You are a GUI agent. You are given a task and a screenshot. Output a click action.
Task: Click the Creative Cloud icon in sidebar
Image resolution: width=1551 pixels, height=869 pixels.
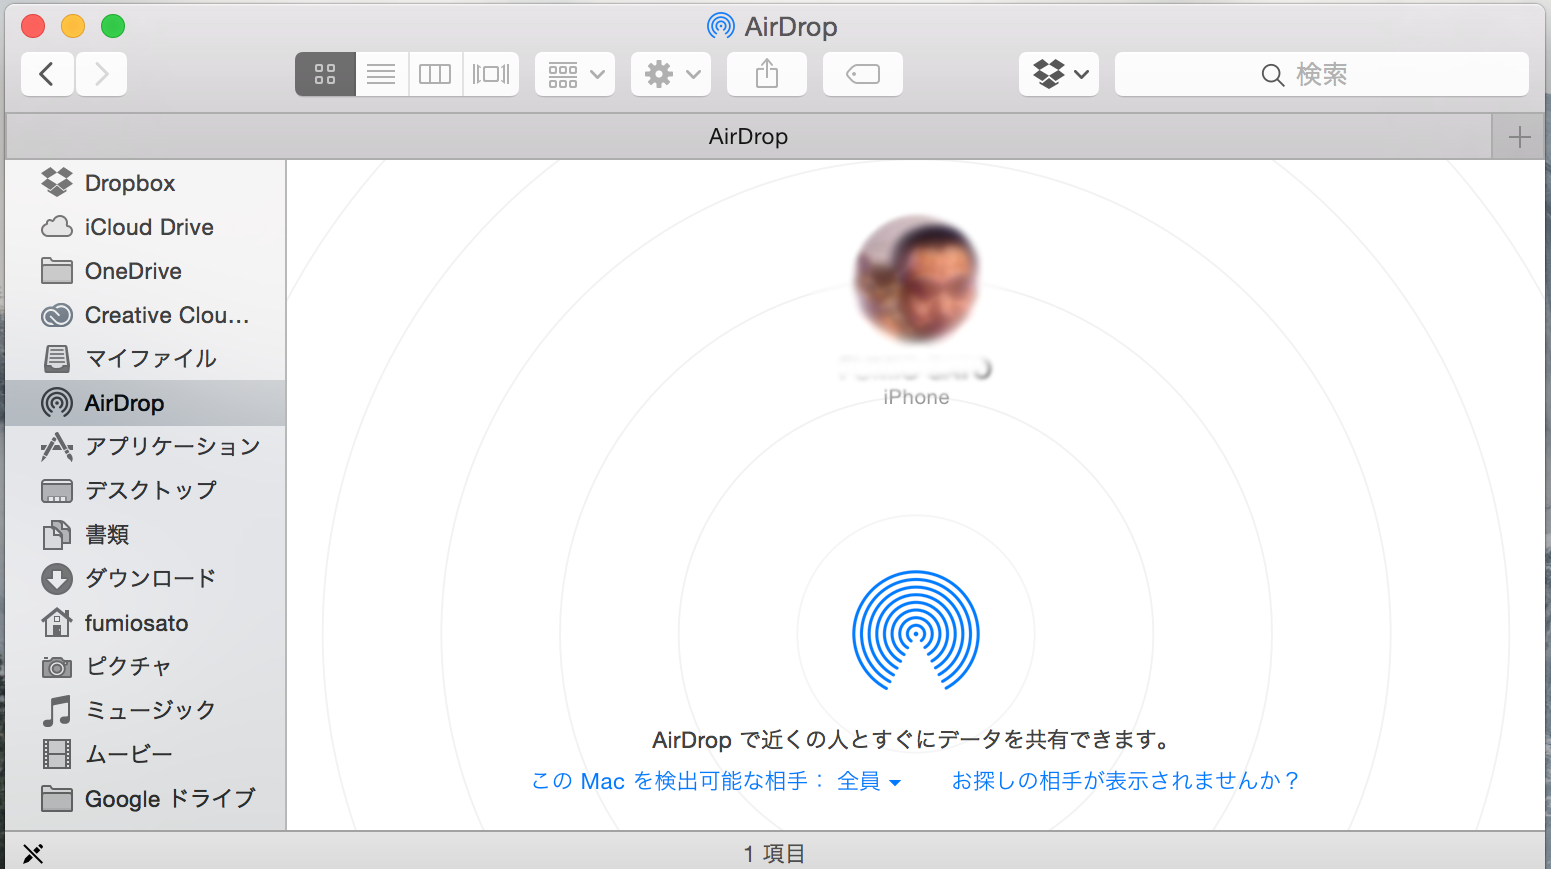(57, 315)
